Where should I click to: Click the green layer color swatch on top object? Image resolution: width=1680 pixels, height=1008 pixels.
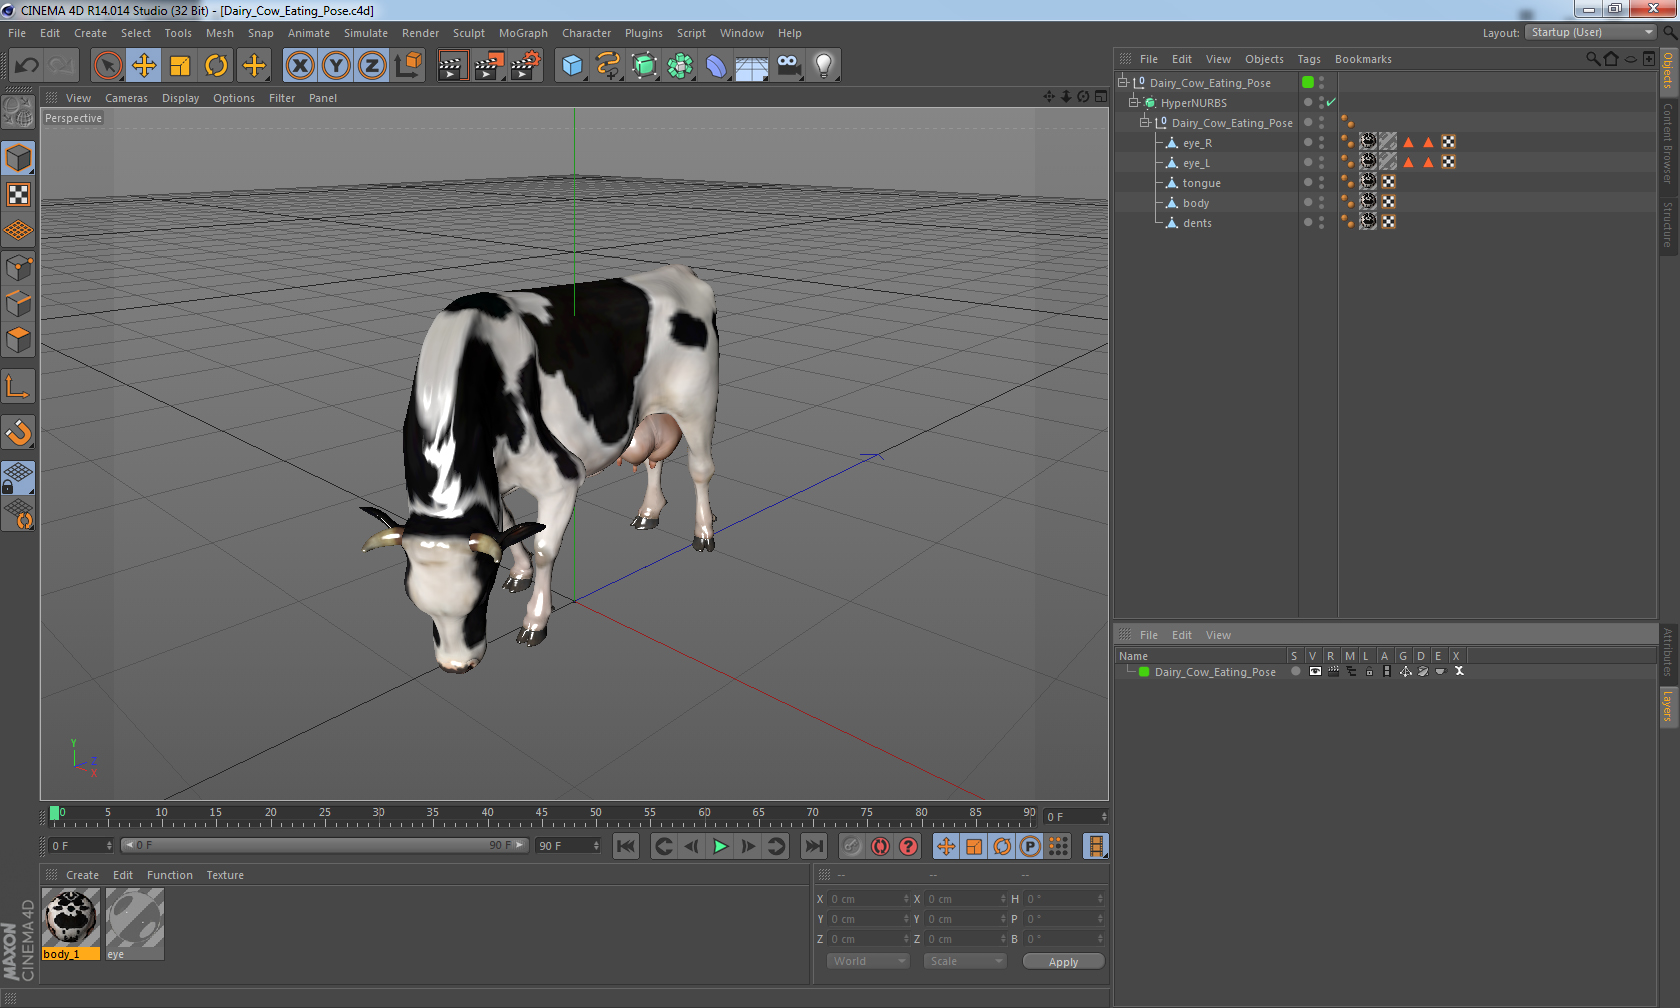click(x=1308, y=82)
